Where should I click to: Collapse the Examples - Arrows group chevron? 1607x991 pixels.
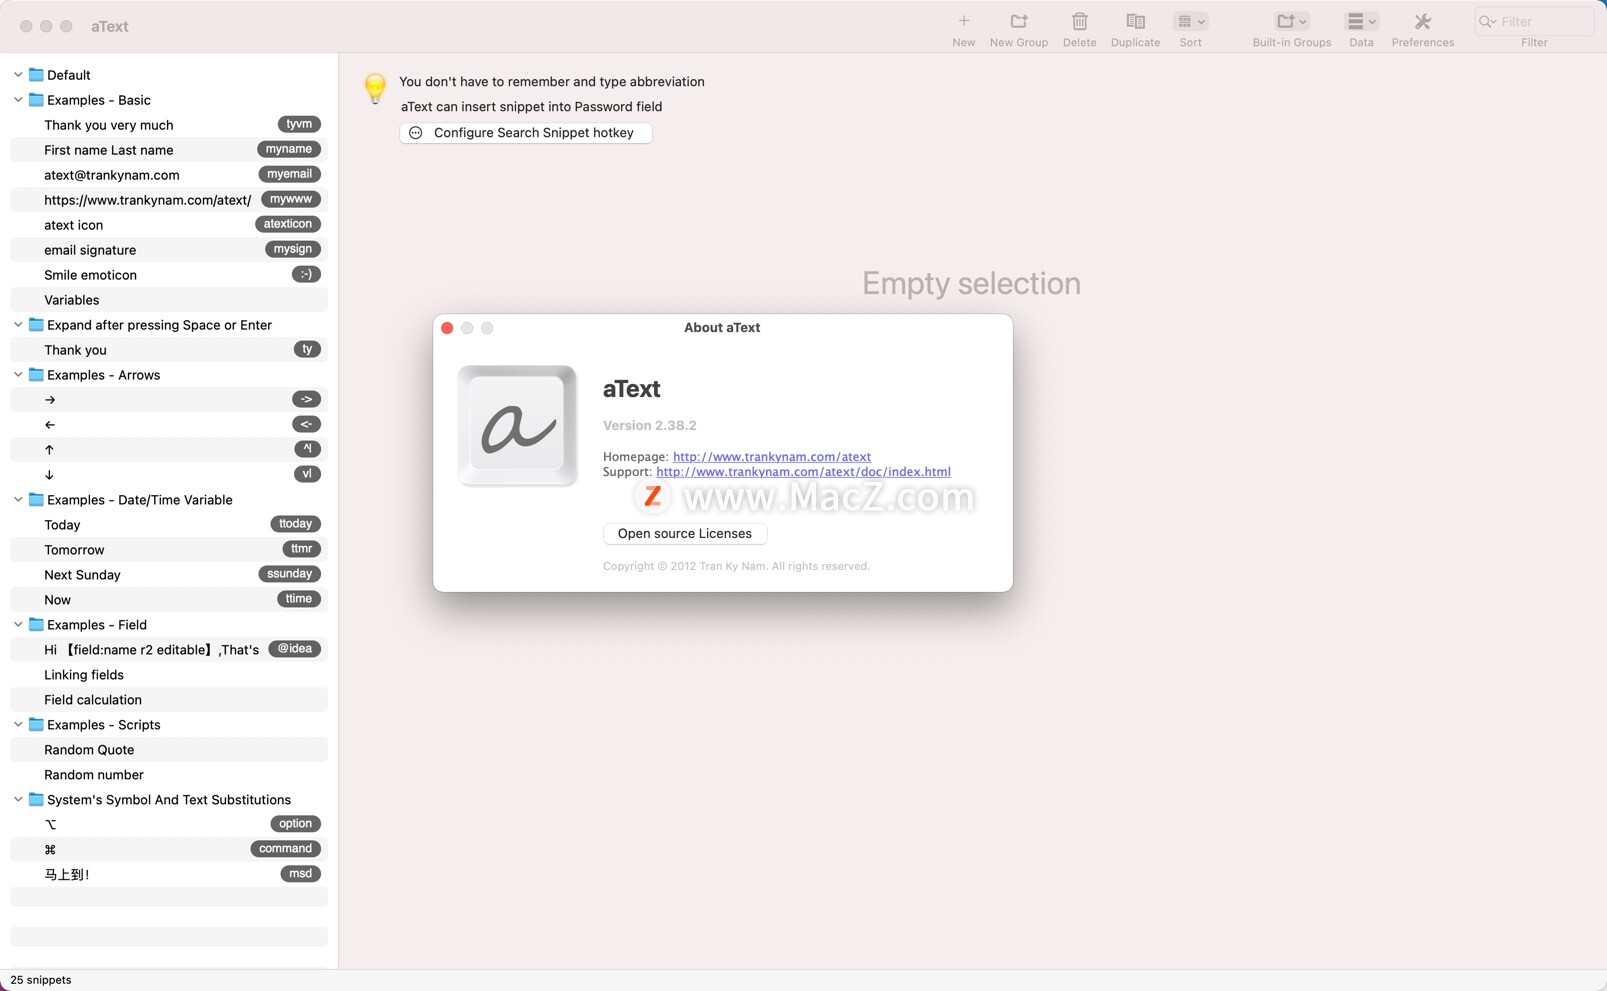point(18,375)
